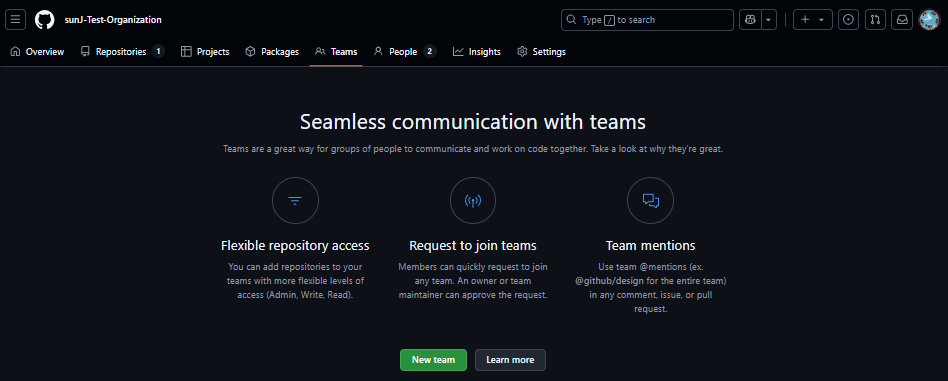This screenshot has width=948, height=381.
Task: Open the organization Settings tab
Action: pos(542,52)
